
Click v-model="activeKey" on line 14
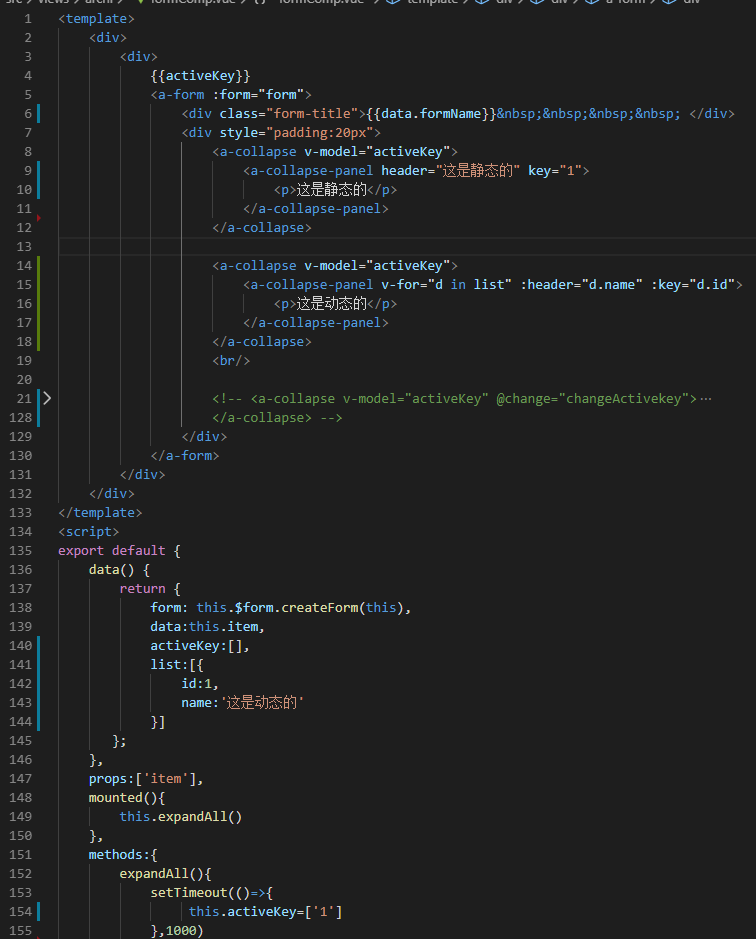pos(377,266)
